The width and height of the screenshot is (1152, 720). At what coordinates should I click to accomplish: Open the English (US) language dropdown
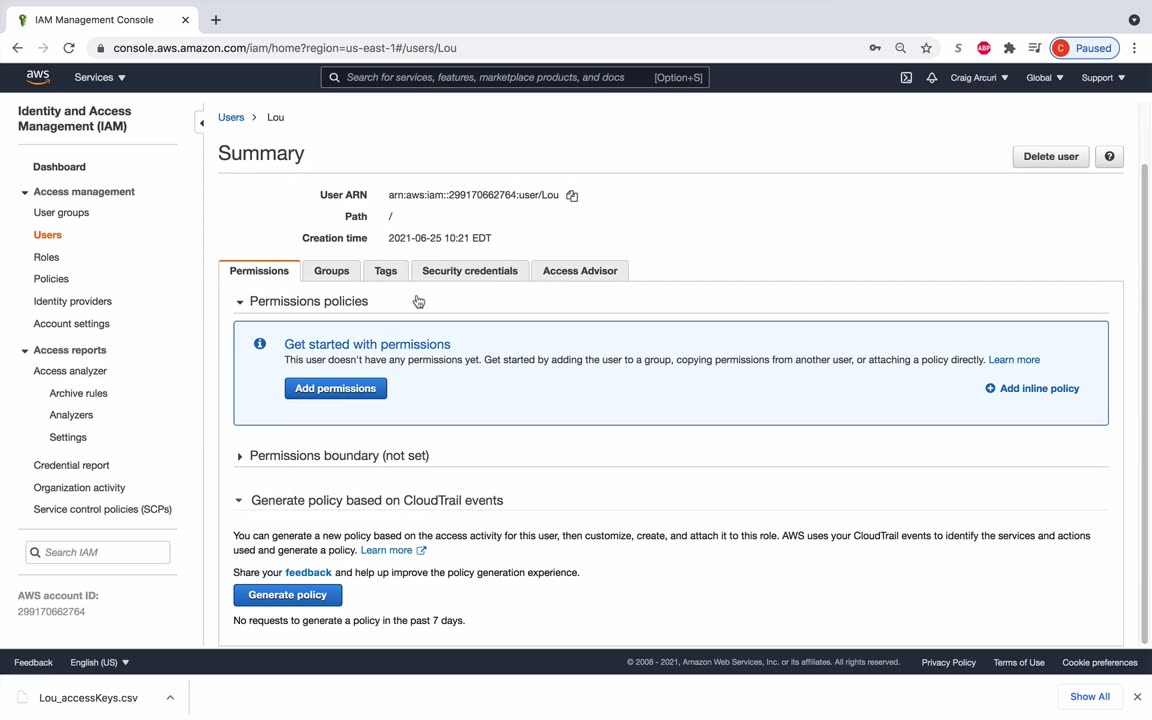tap(99, 662)
